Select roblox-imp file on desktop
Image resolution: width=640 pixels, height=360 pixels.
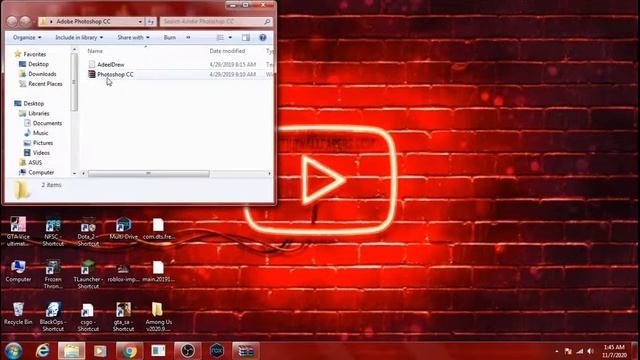[x=123, y=272]
